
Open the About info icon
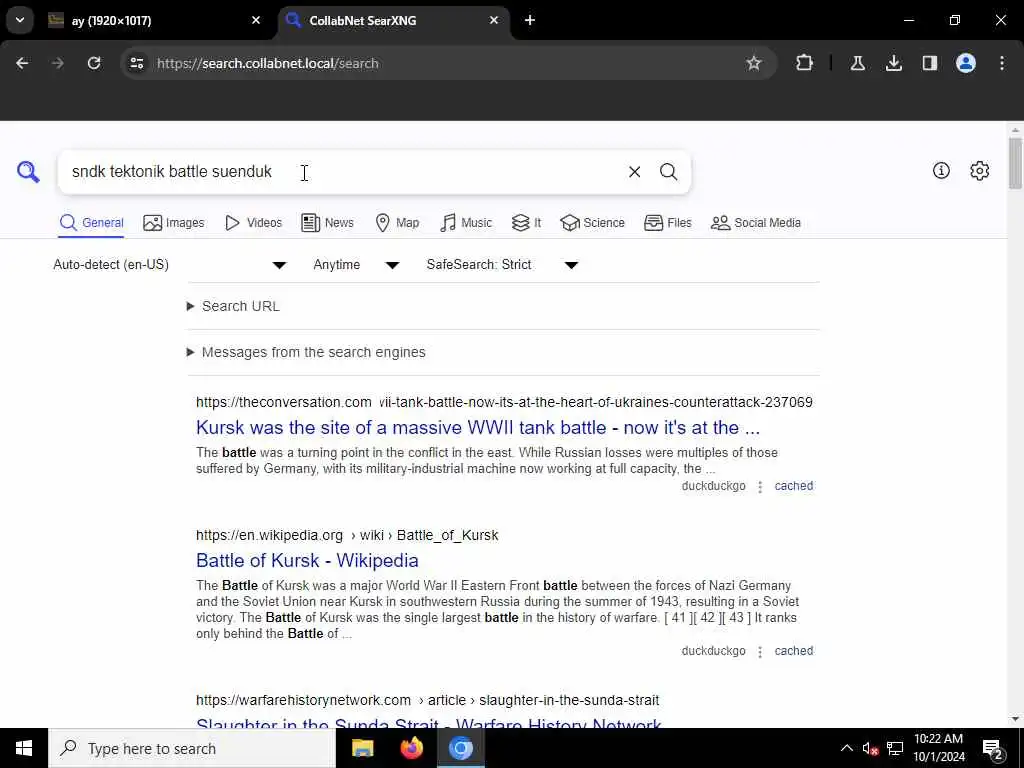click(941, 170)
